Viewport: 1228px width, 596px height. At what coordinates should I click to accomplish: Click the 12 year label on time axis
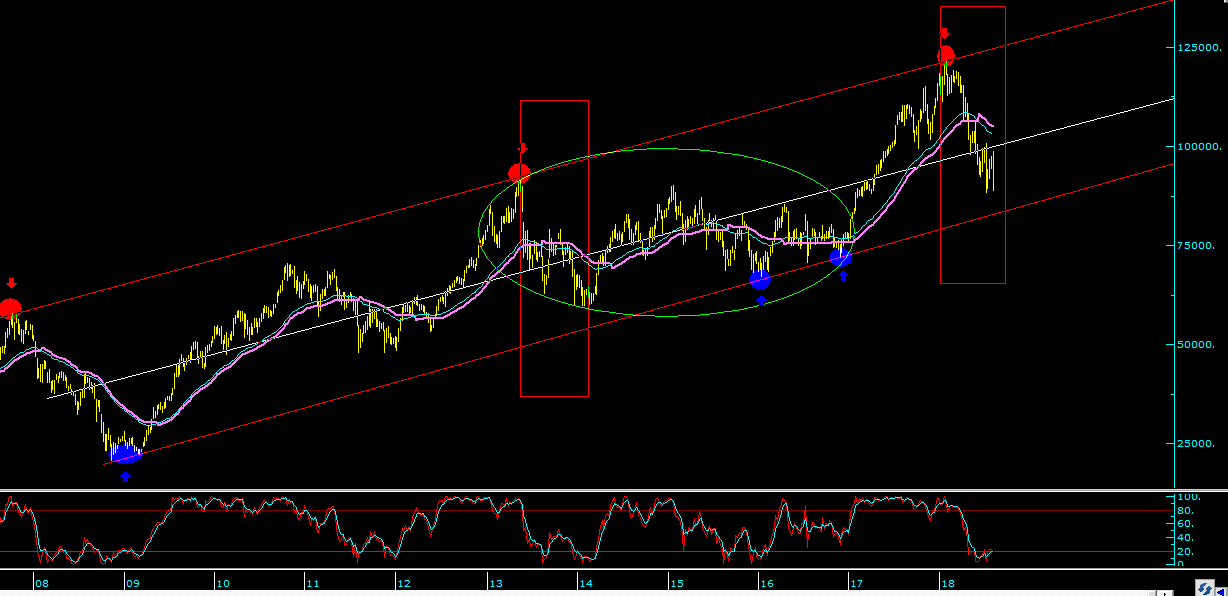click(404, 583)
